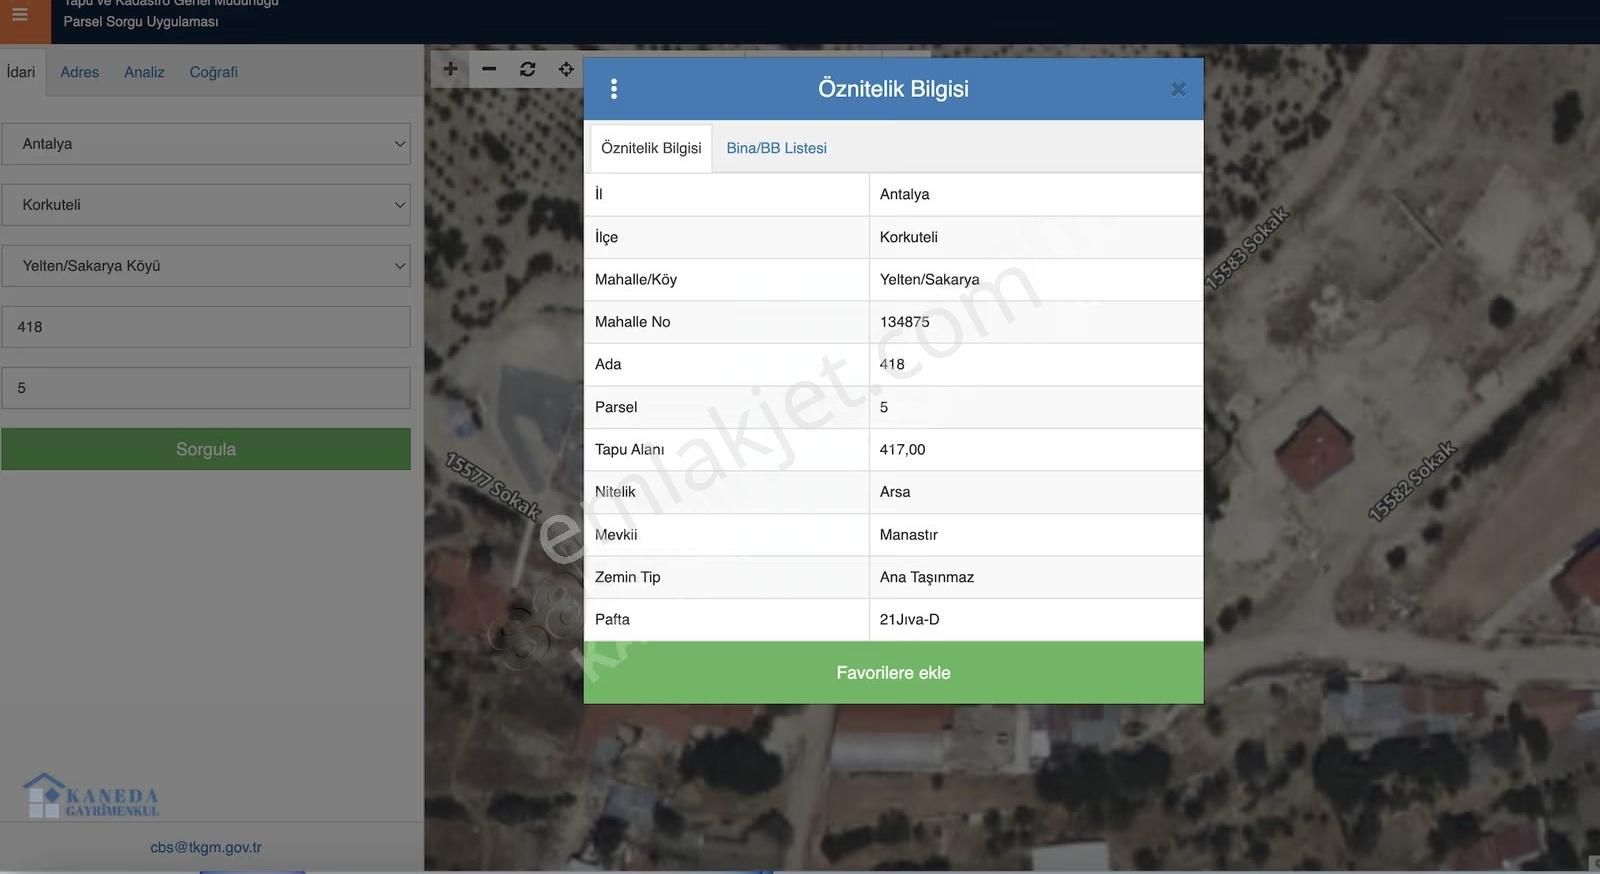Viewport: 1600px width, 874px height.
Task: Switch to the Adres tab
Action: tap(79, 72)
